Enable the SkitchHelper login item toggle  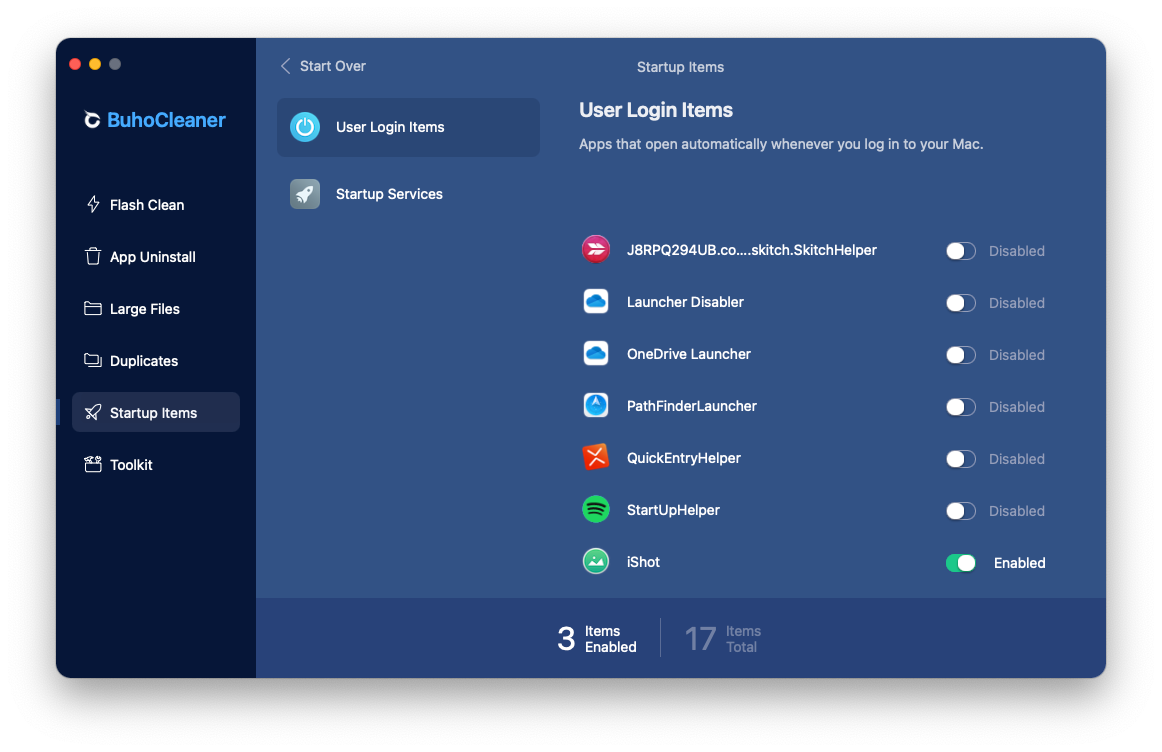pyautogui.click(x=960, y=251)
